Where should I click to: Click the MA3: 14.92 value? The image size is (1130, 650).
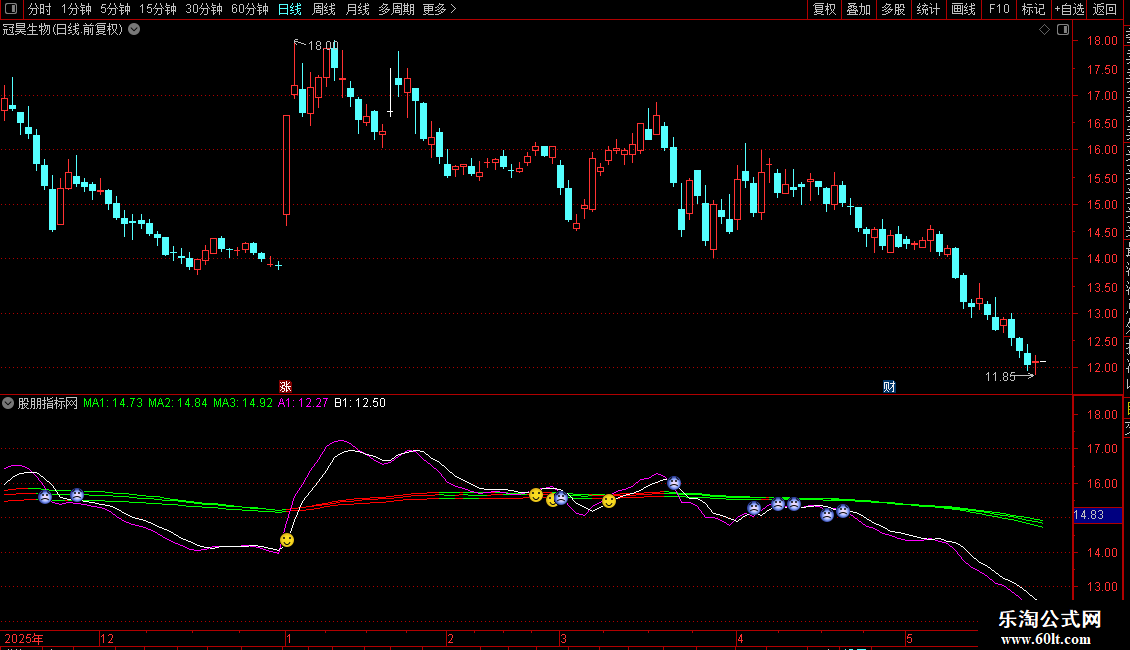(x=243, y=403)
